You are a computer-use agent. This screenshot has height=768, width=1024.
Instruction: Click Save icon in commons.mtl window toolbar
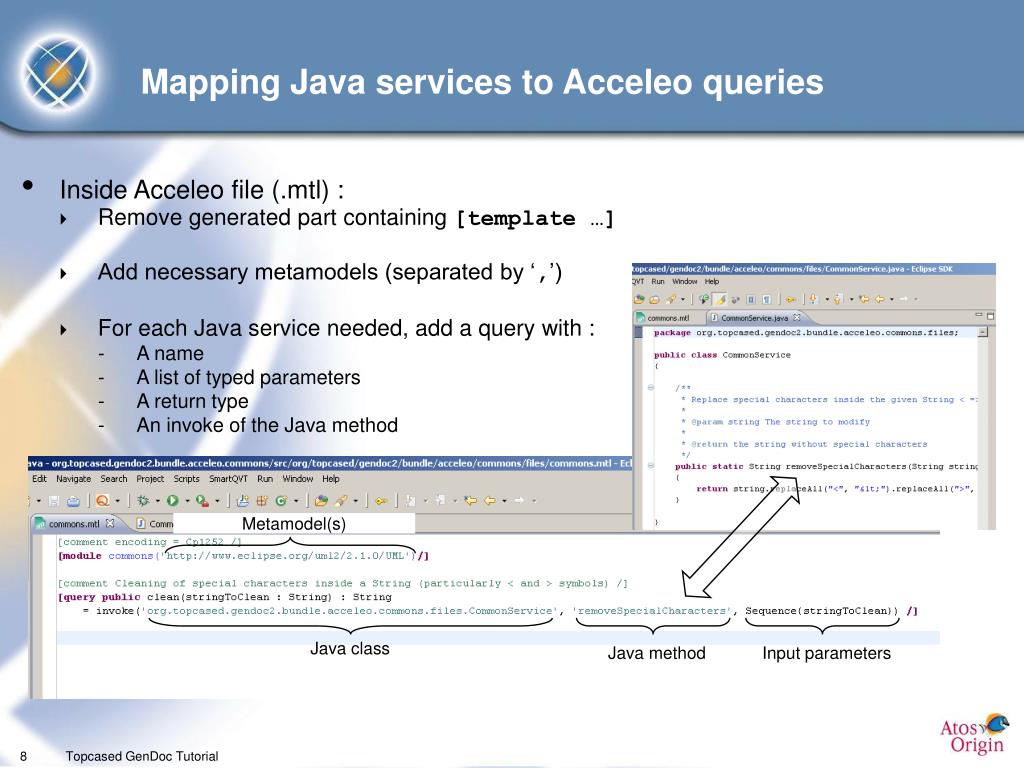point(54,501)
